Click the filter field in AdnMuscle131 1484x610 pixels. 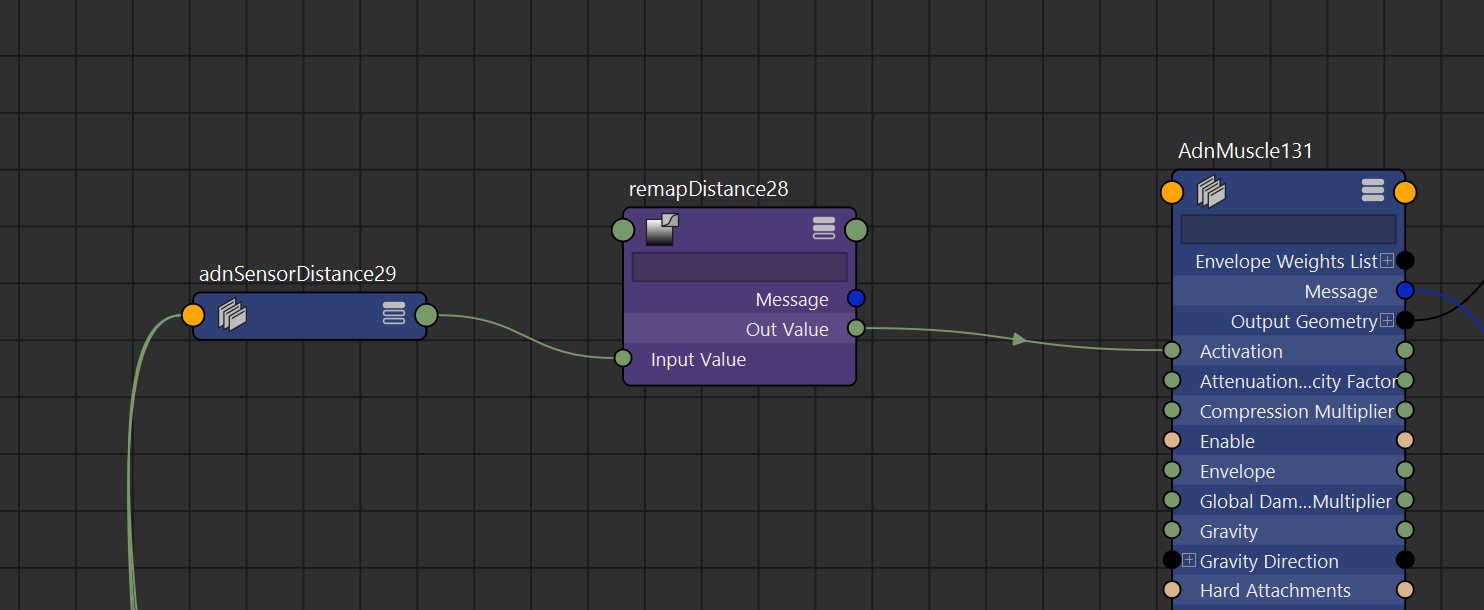pyautogui.click(x=1288, y=229)
